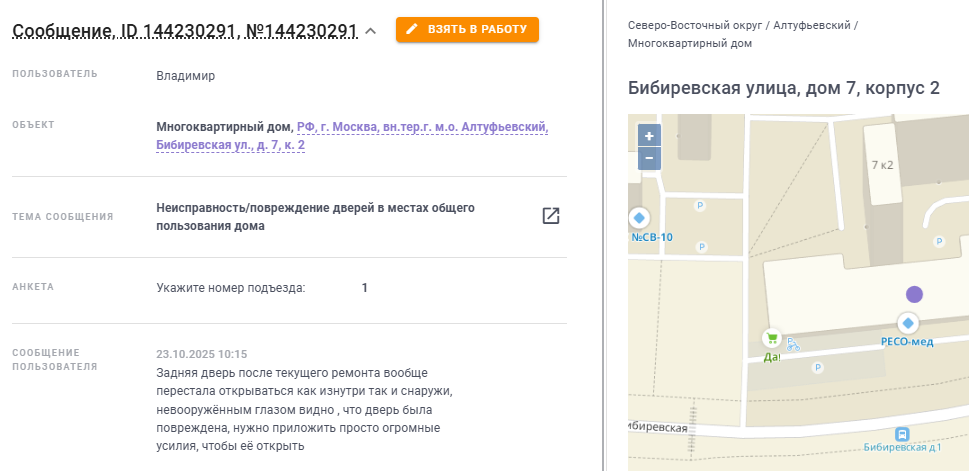Click the Многоквартирный дом breadcrumb
This screenshot has width=969, height=471.
click(x=690, y=43)
